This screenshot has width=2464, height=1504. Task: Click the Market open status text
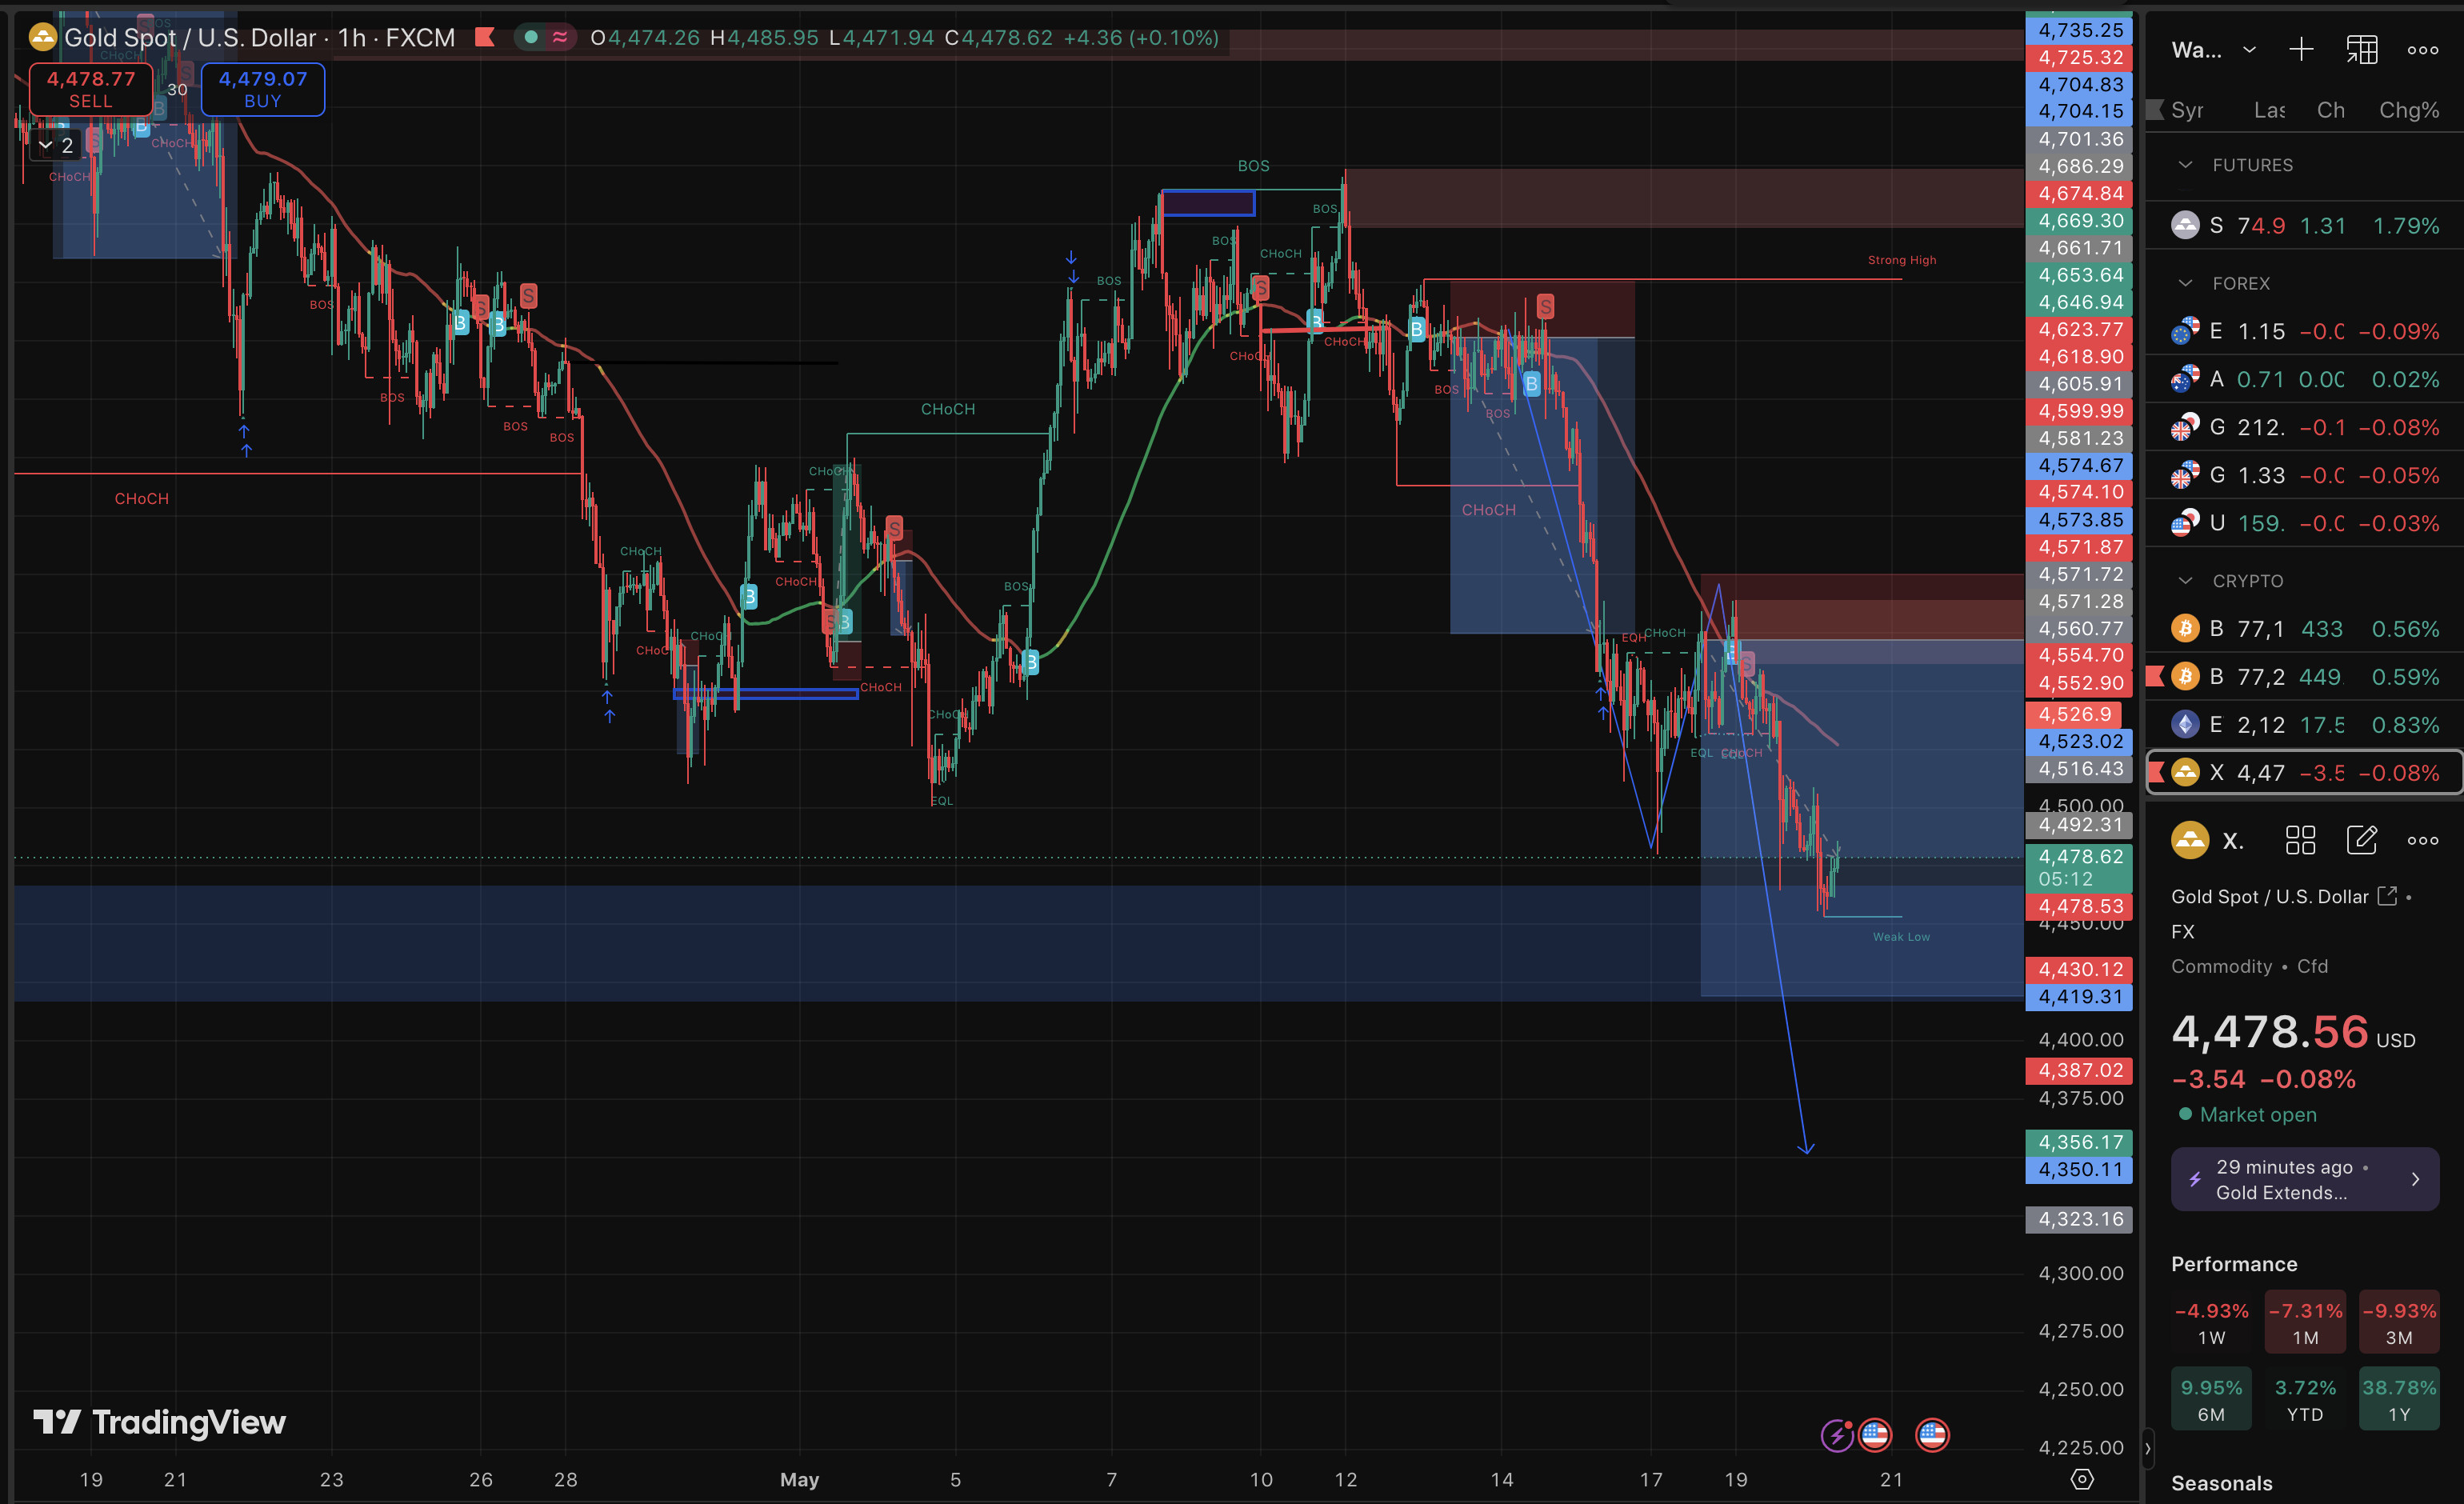pos(2258,1114)
